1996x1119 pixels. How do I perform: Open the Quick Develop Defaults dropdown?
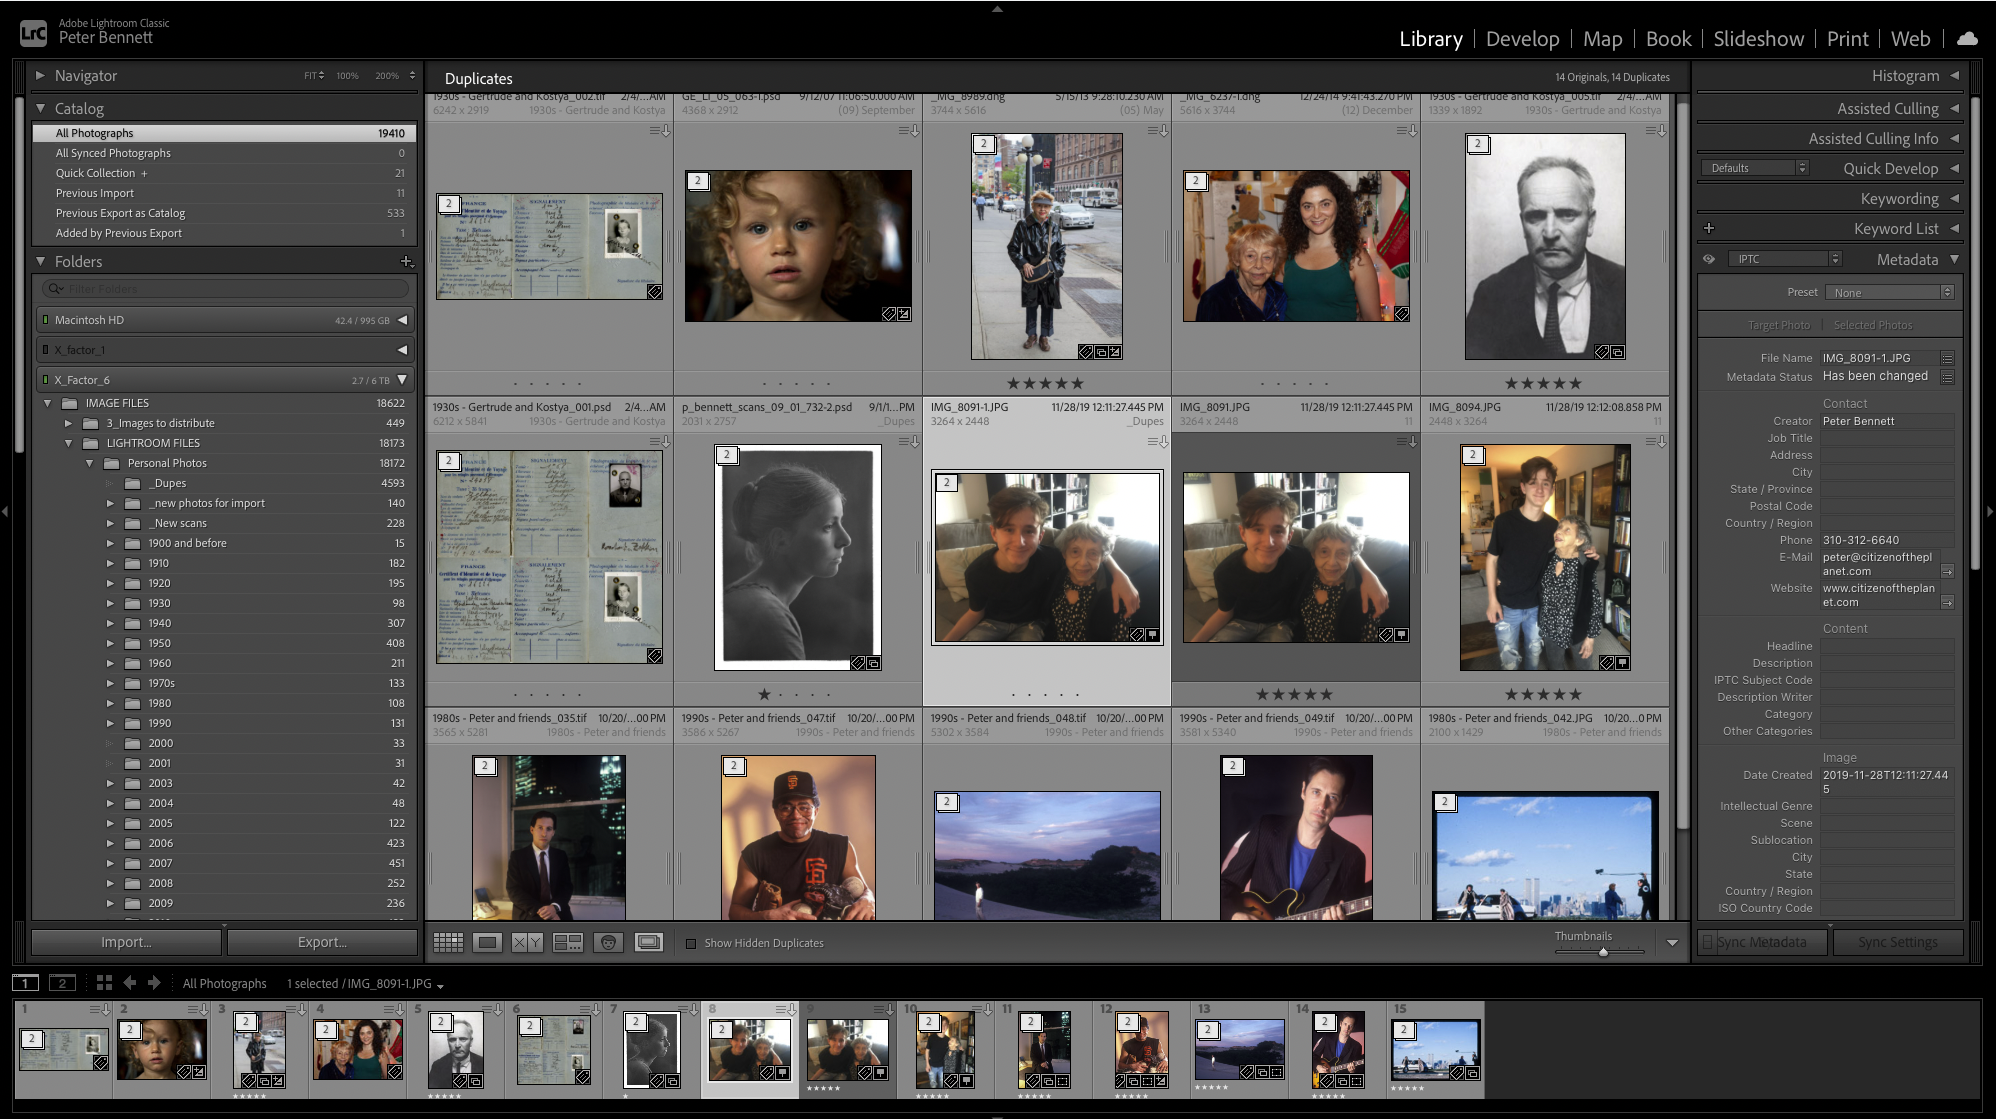(1756, 168)
